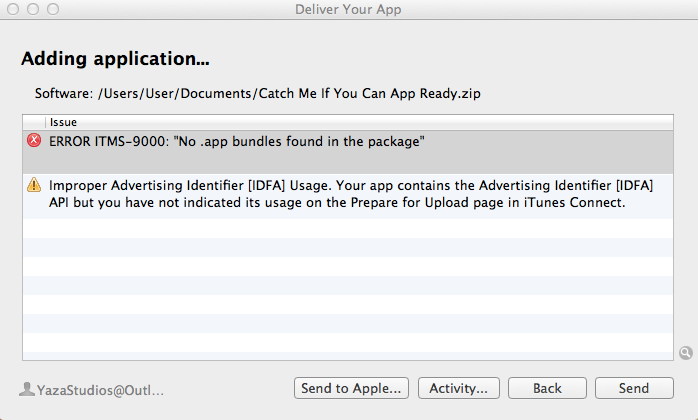Select the Improper Advertising Identifier warning row

[348, 196]
